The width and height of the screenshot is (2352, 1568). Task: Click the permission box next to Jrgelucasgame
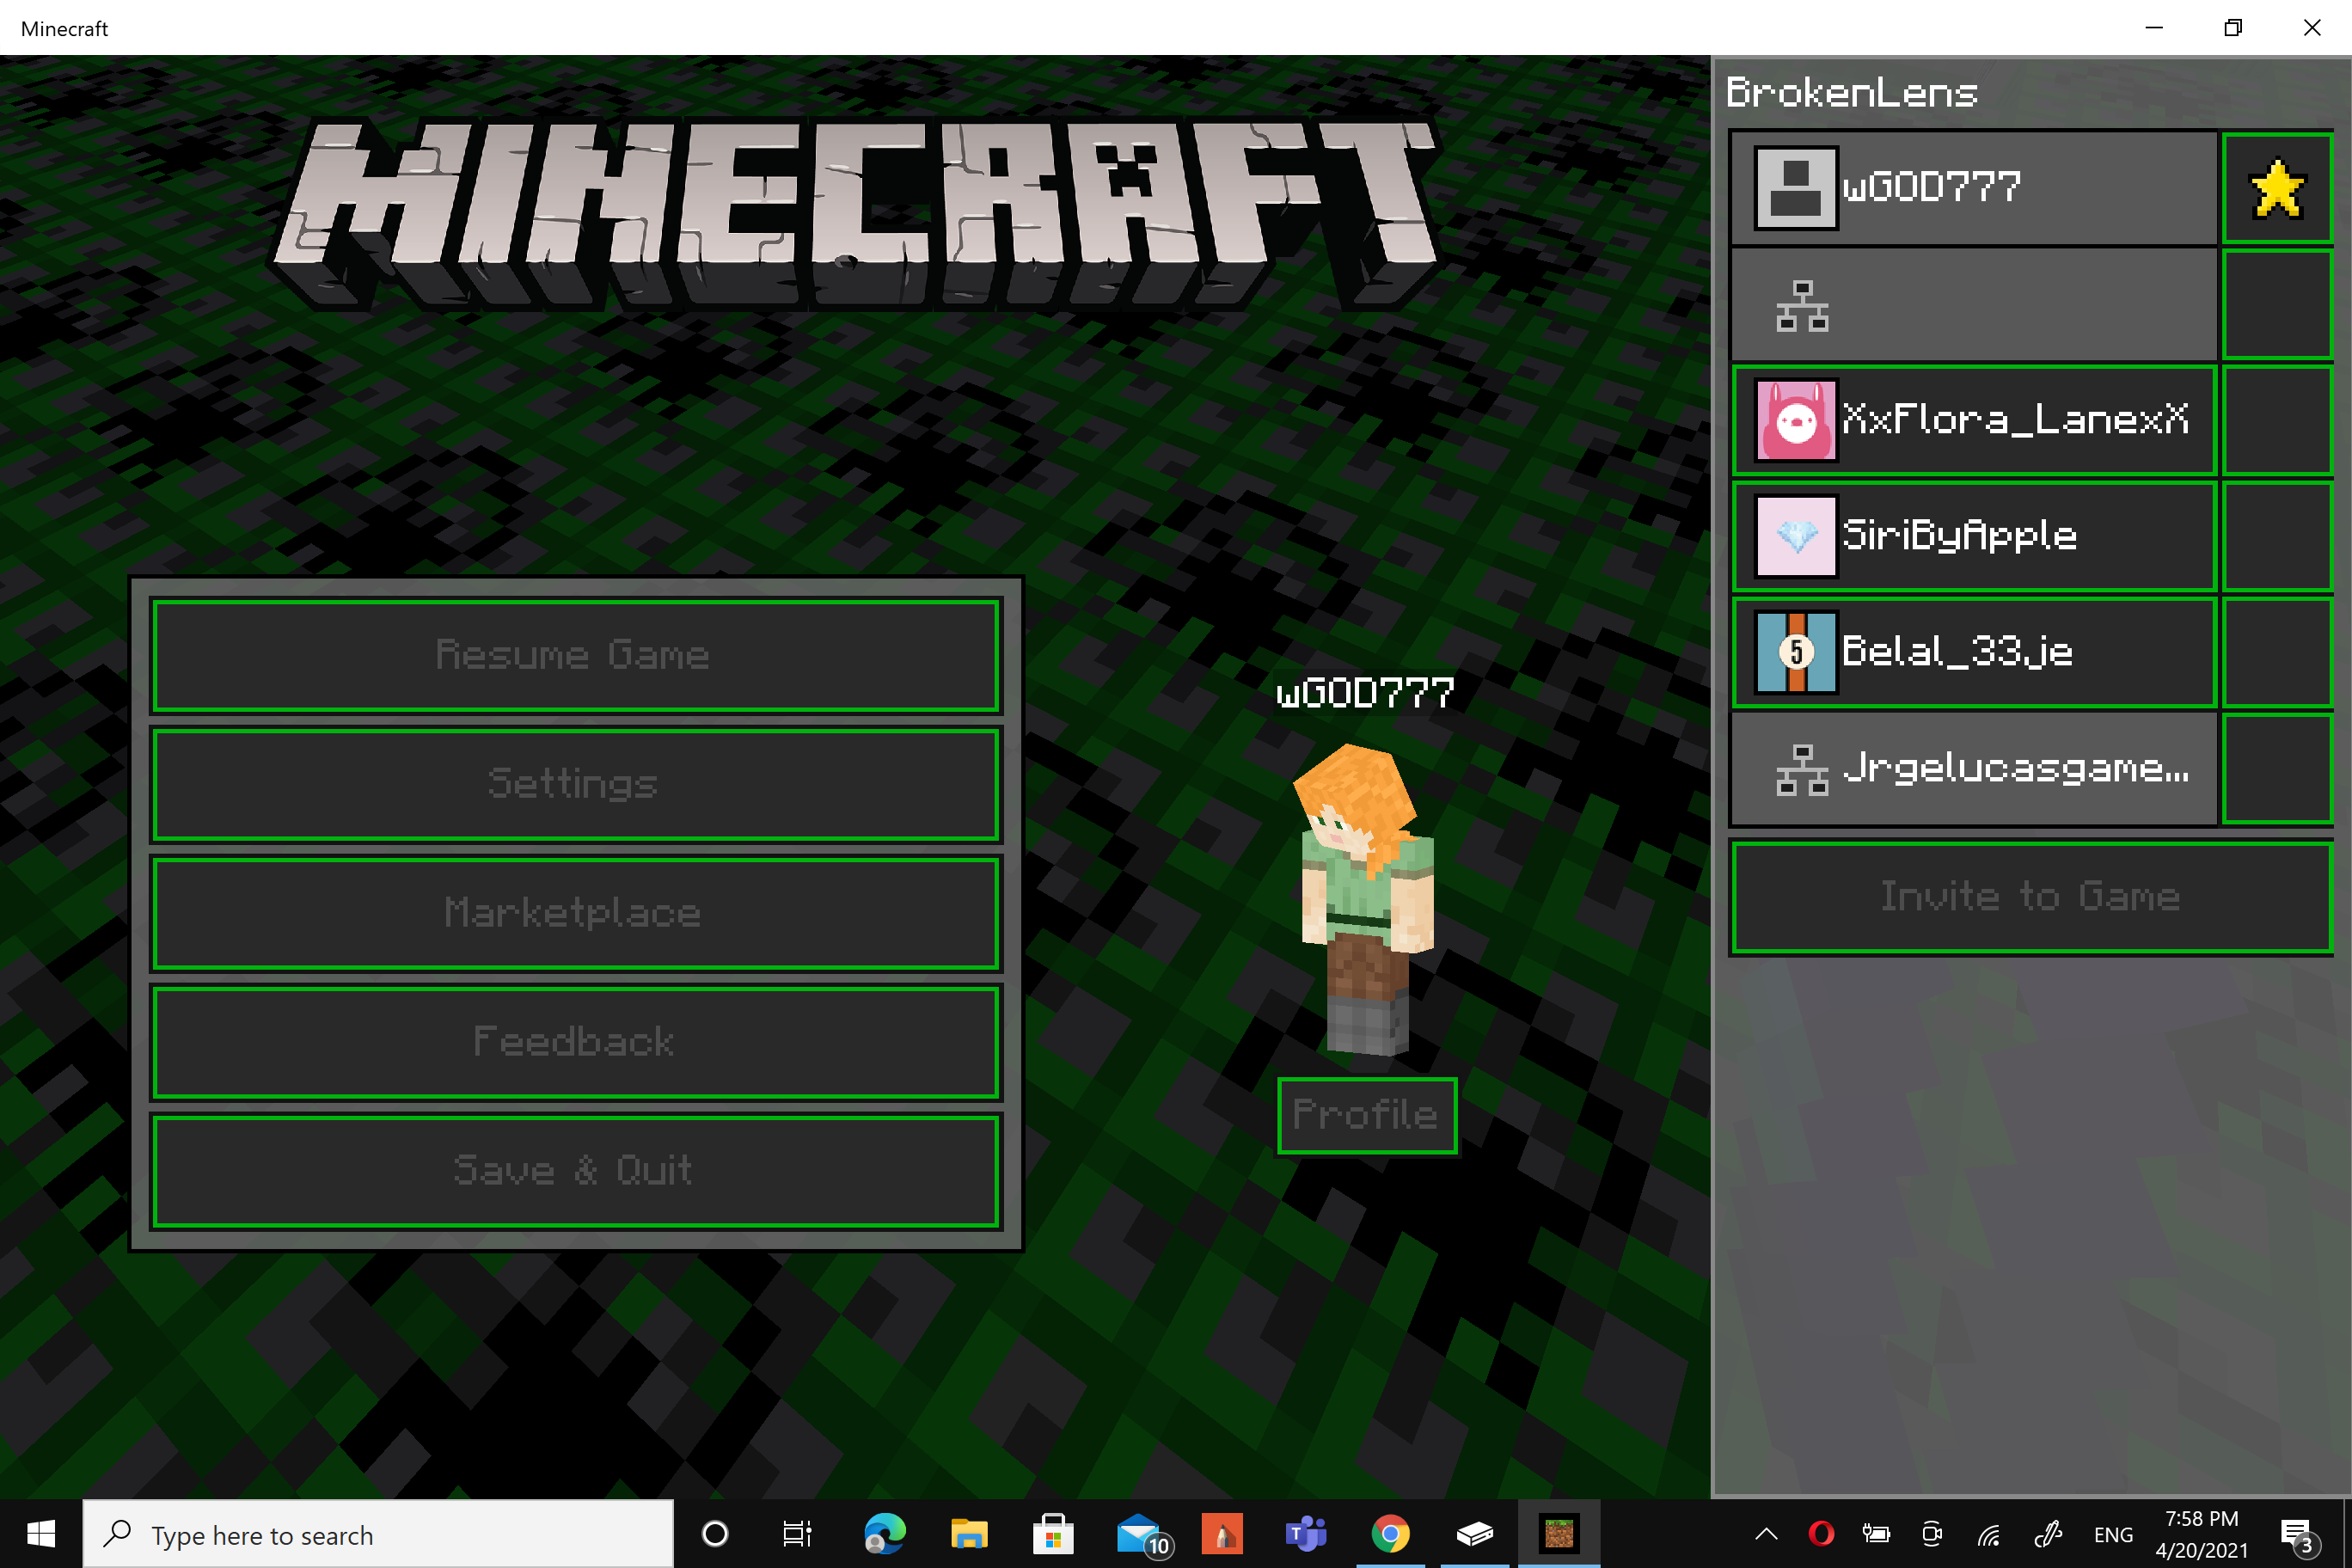coord(2277,768)
